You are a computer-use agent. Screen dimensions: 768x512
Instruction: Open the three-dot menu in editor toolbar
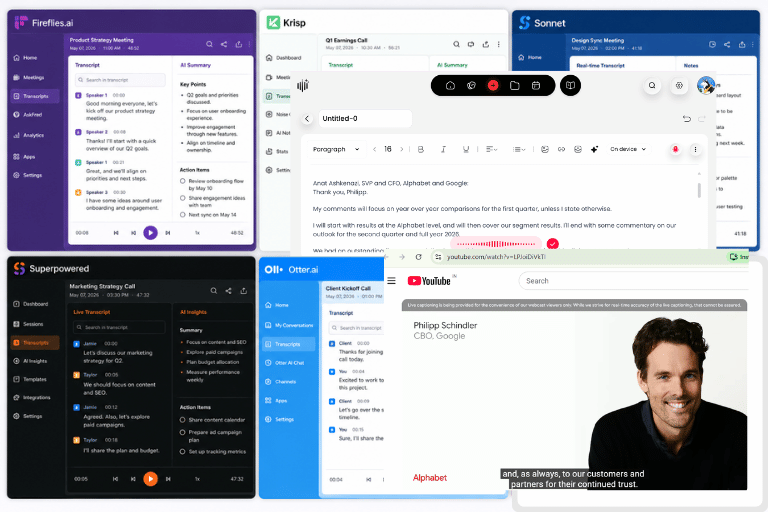tap(695, 149)
